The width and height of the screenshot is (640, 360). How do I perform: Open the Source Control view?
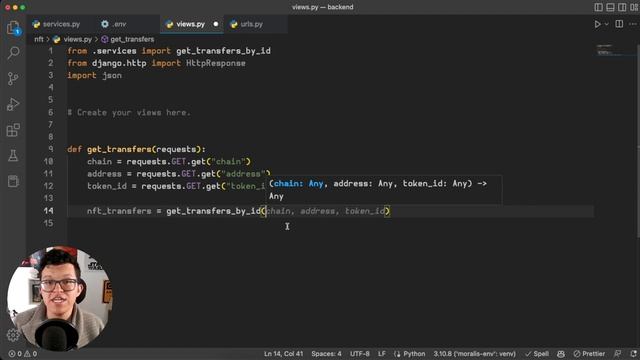click(13, 78)
